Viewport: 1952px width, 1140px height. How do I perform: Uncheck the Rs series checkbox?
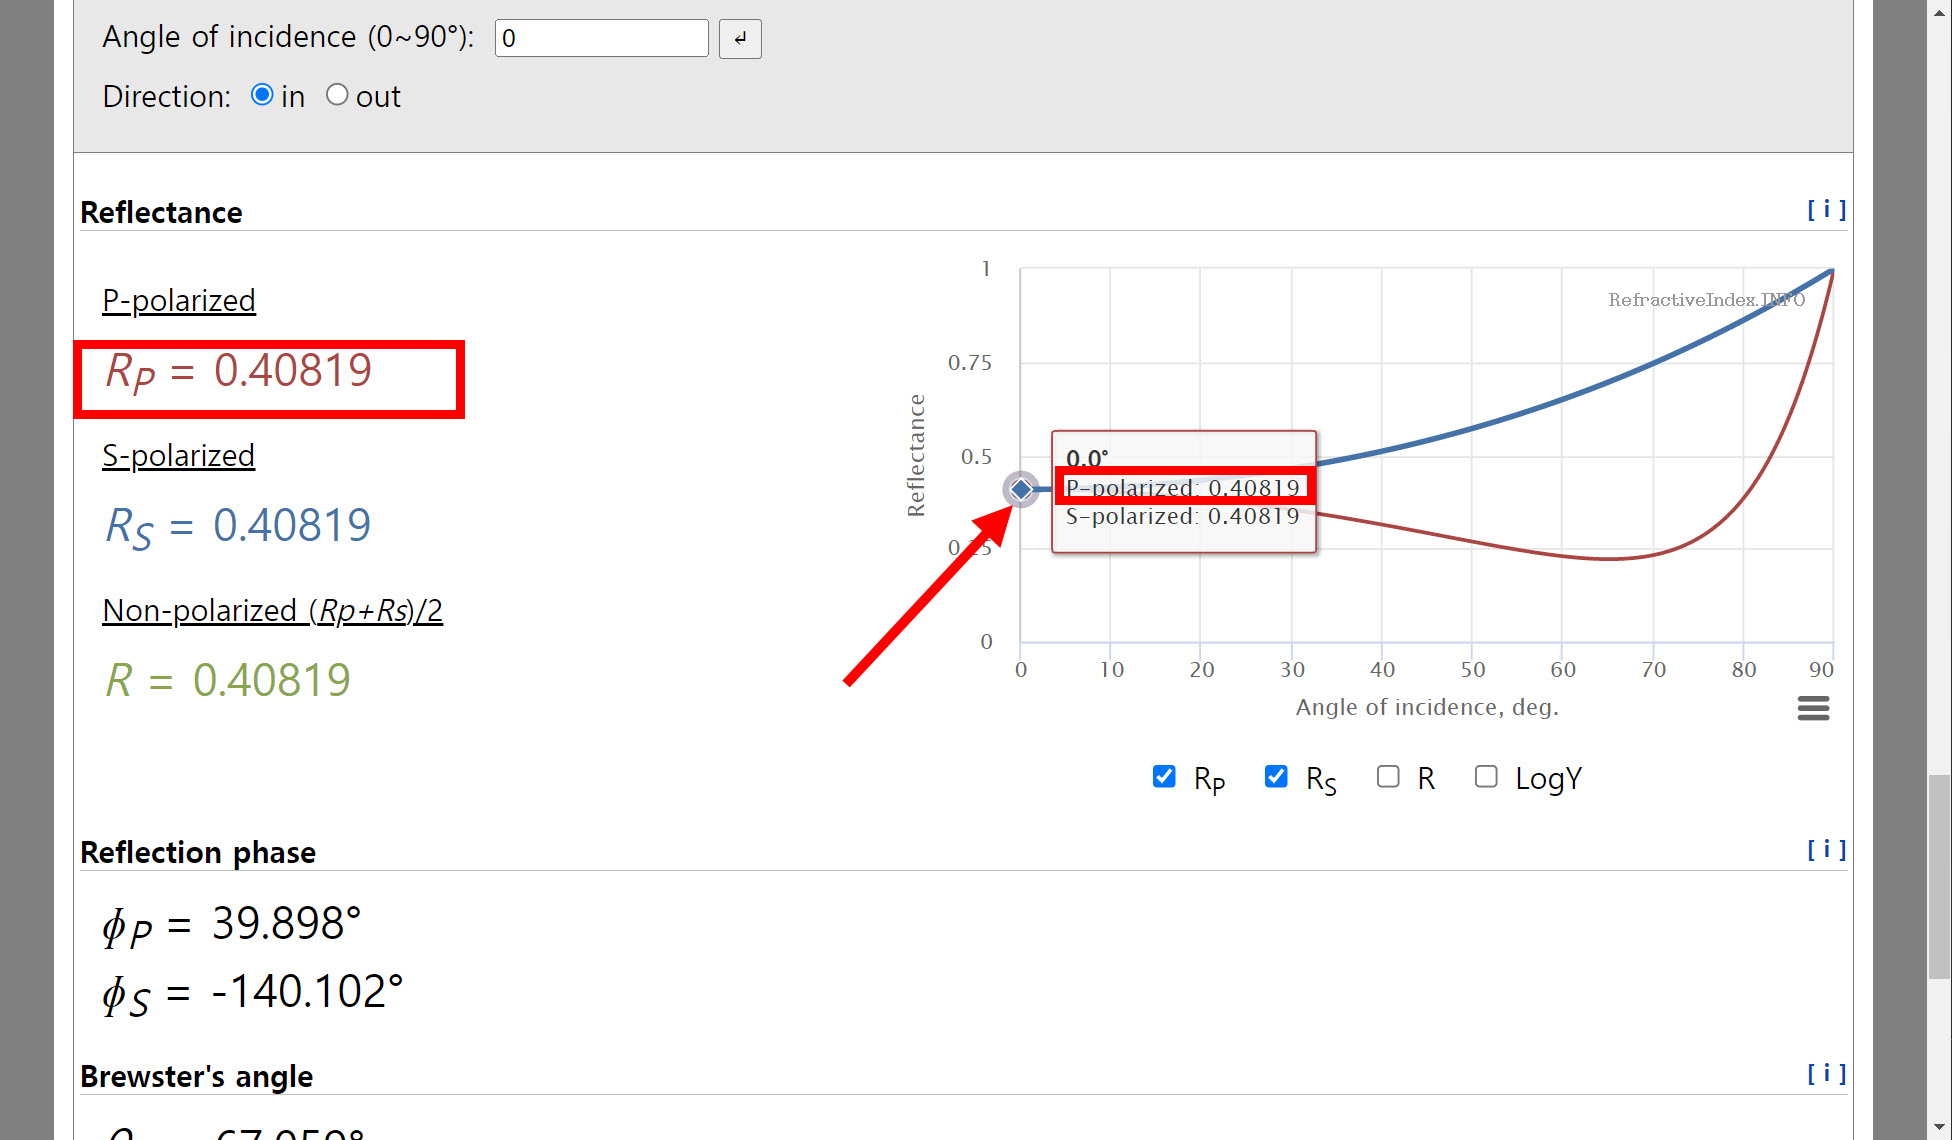(1276, 777)
